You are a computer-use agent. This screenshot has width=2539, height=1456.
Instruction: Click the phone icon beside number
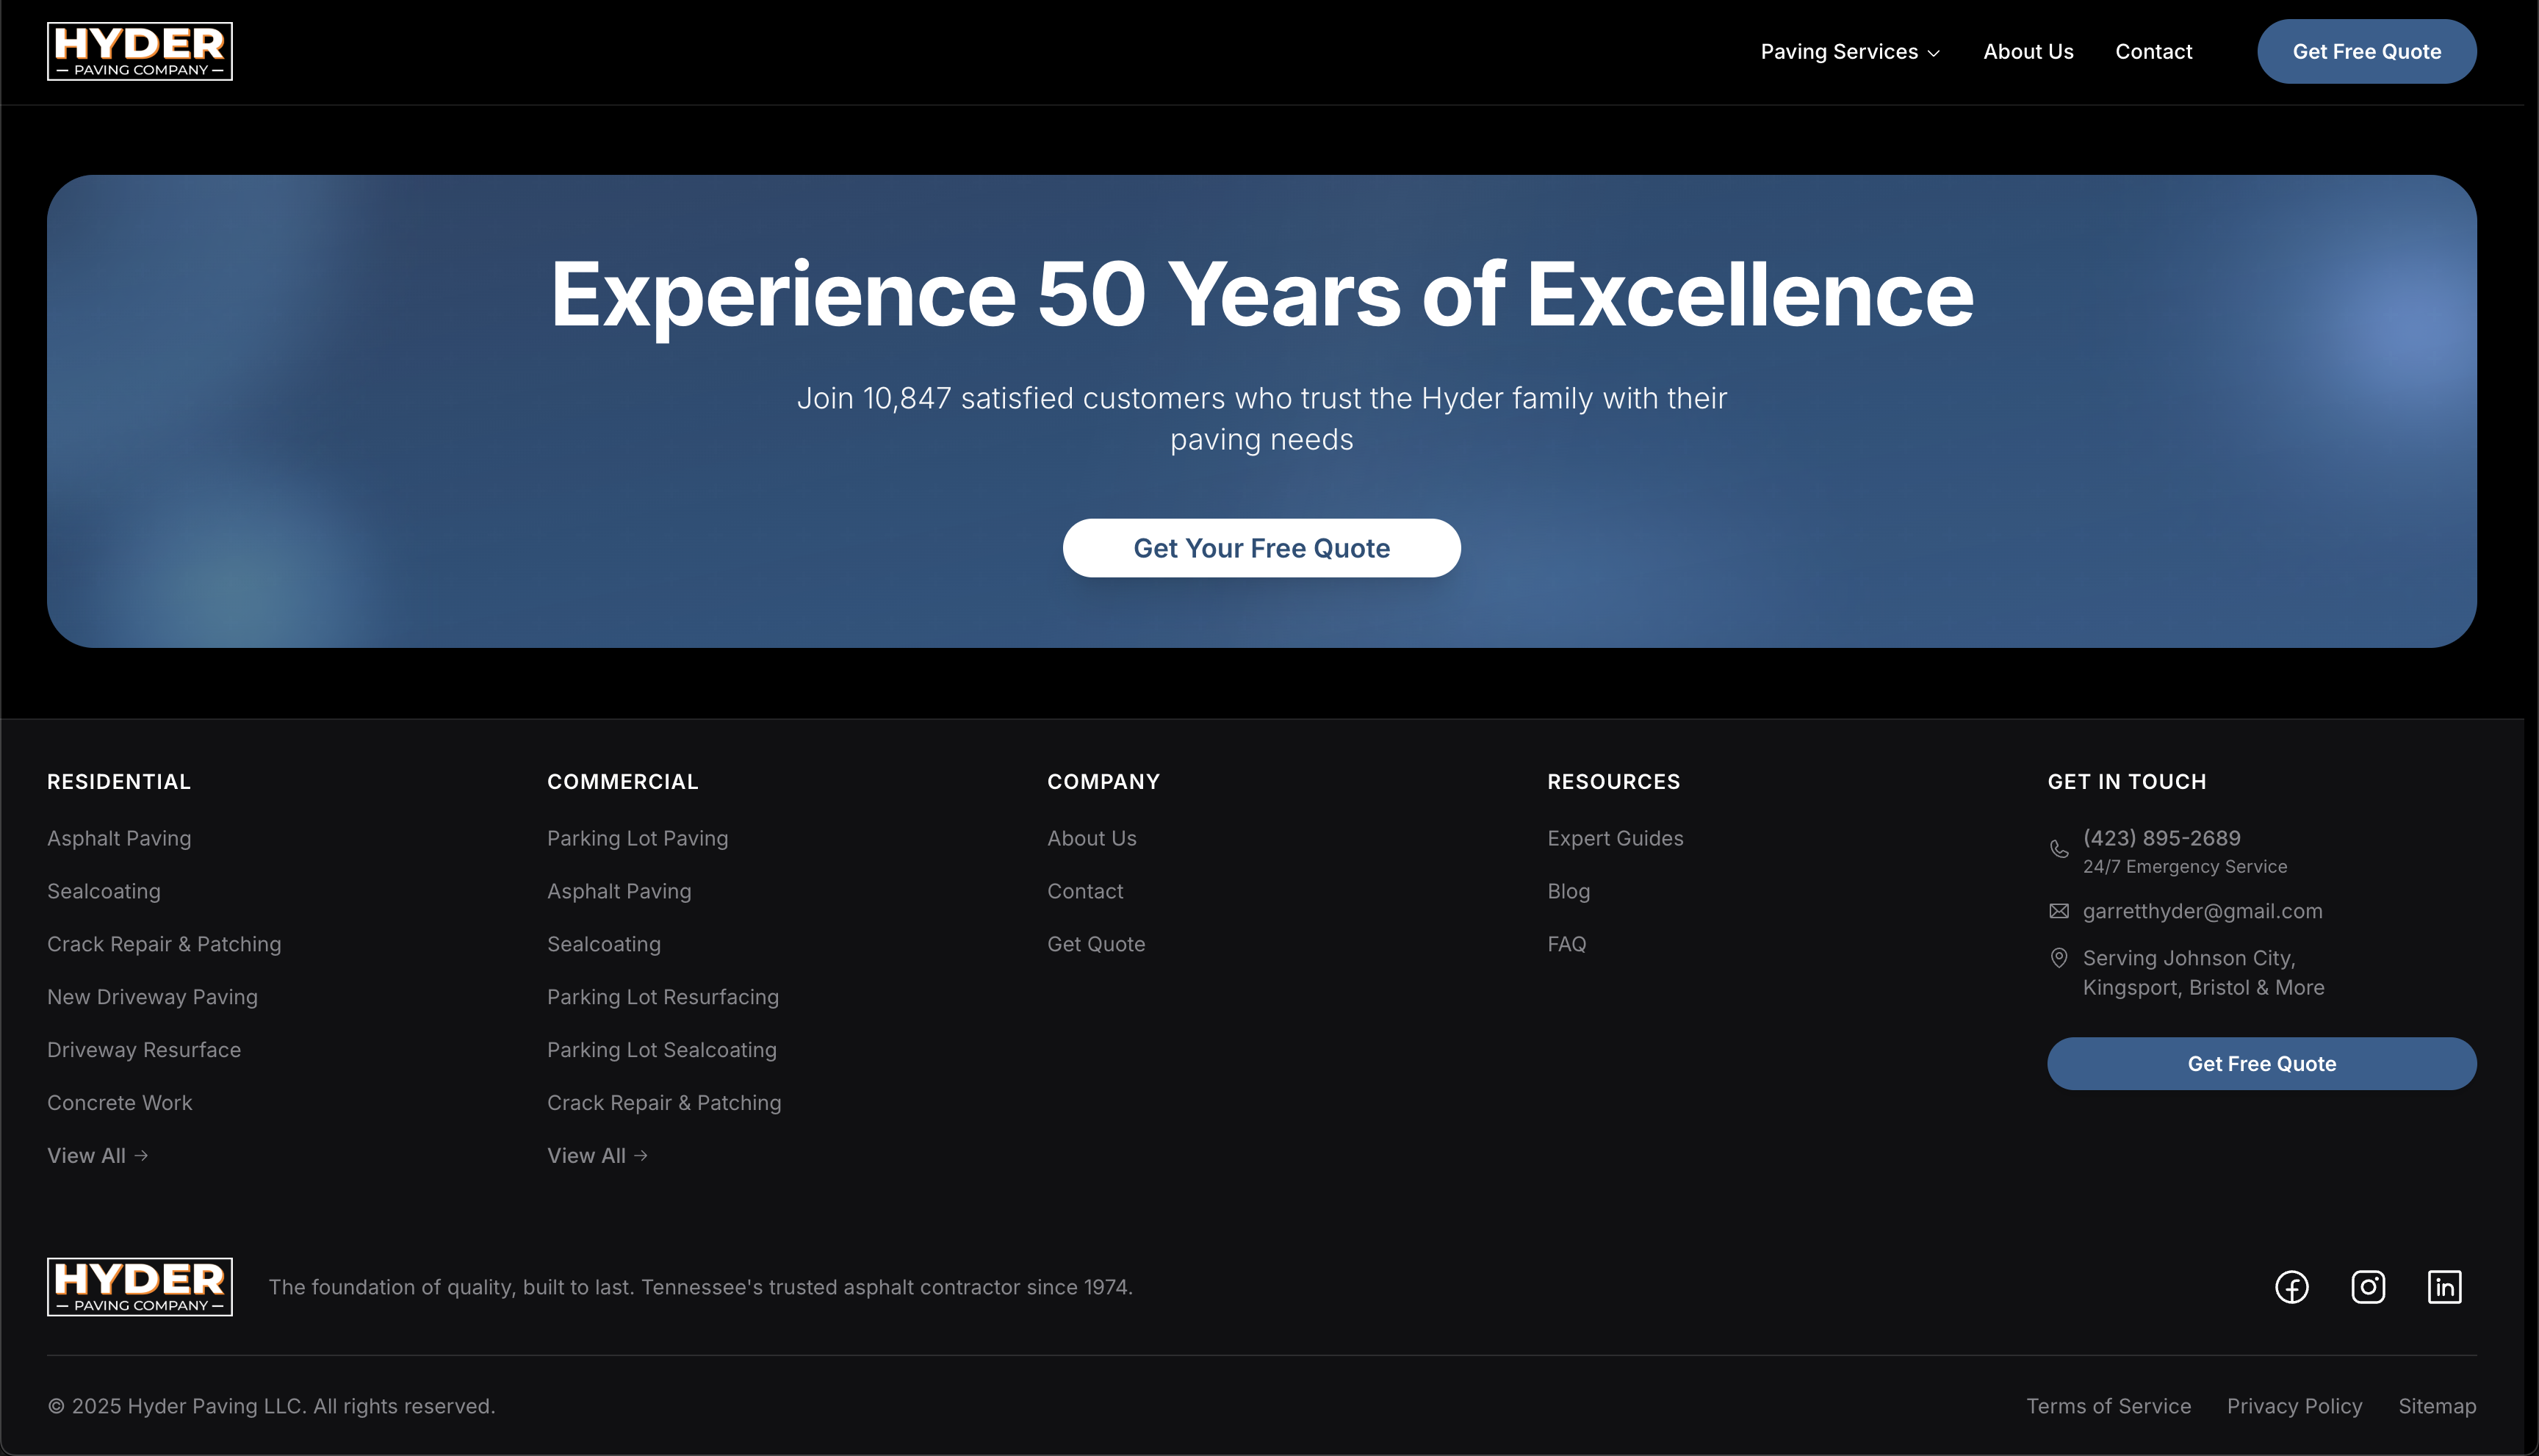click(x=2059, y=849)
